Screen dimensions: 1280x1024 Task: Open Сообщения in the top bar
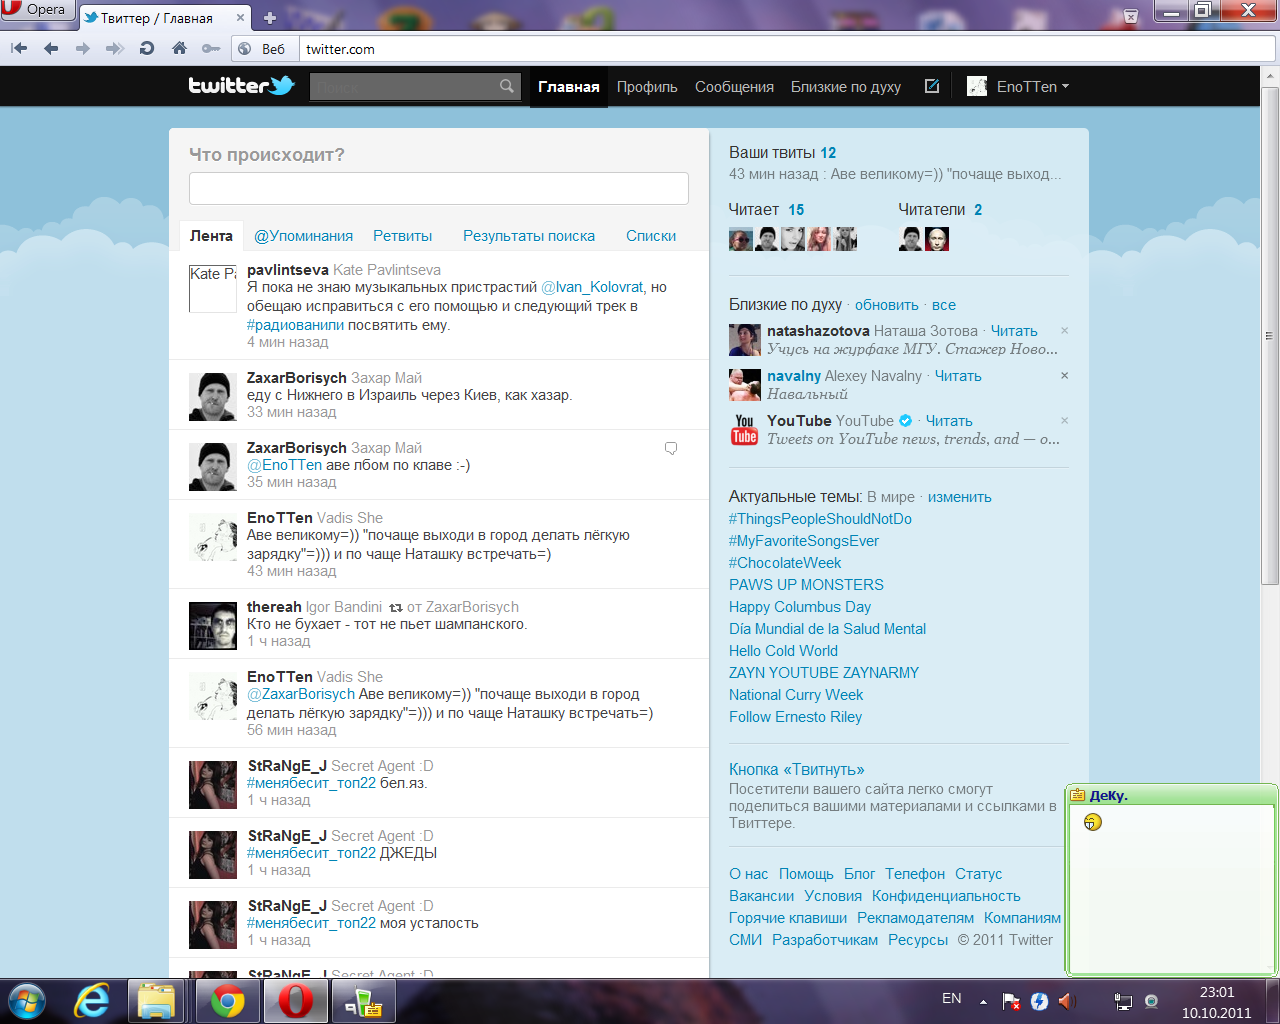734,86
